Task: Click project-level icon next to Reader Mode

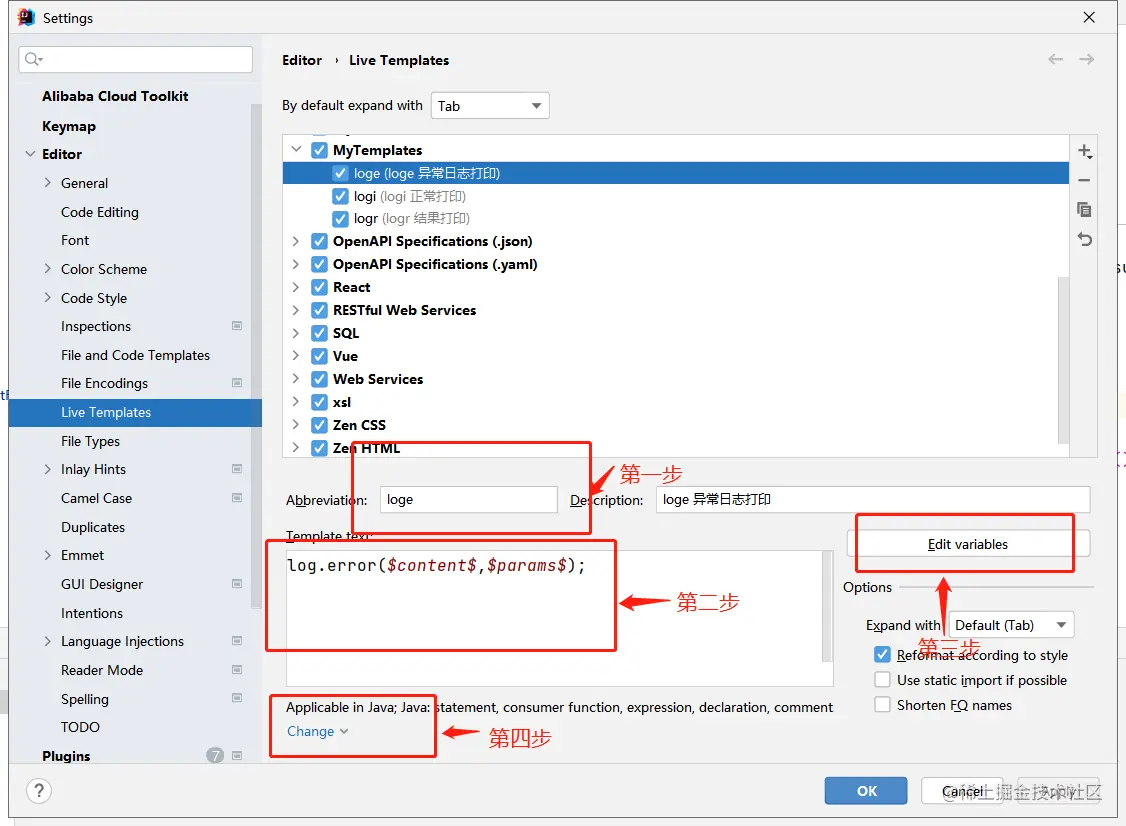Action: point(237,669)
